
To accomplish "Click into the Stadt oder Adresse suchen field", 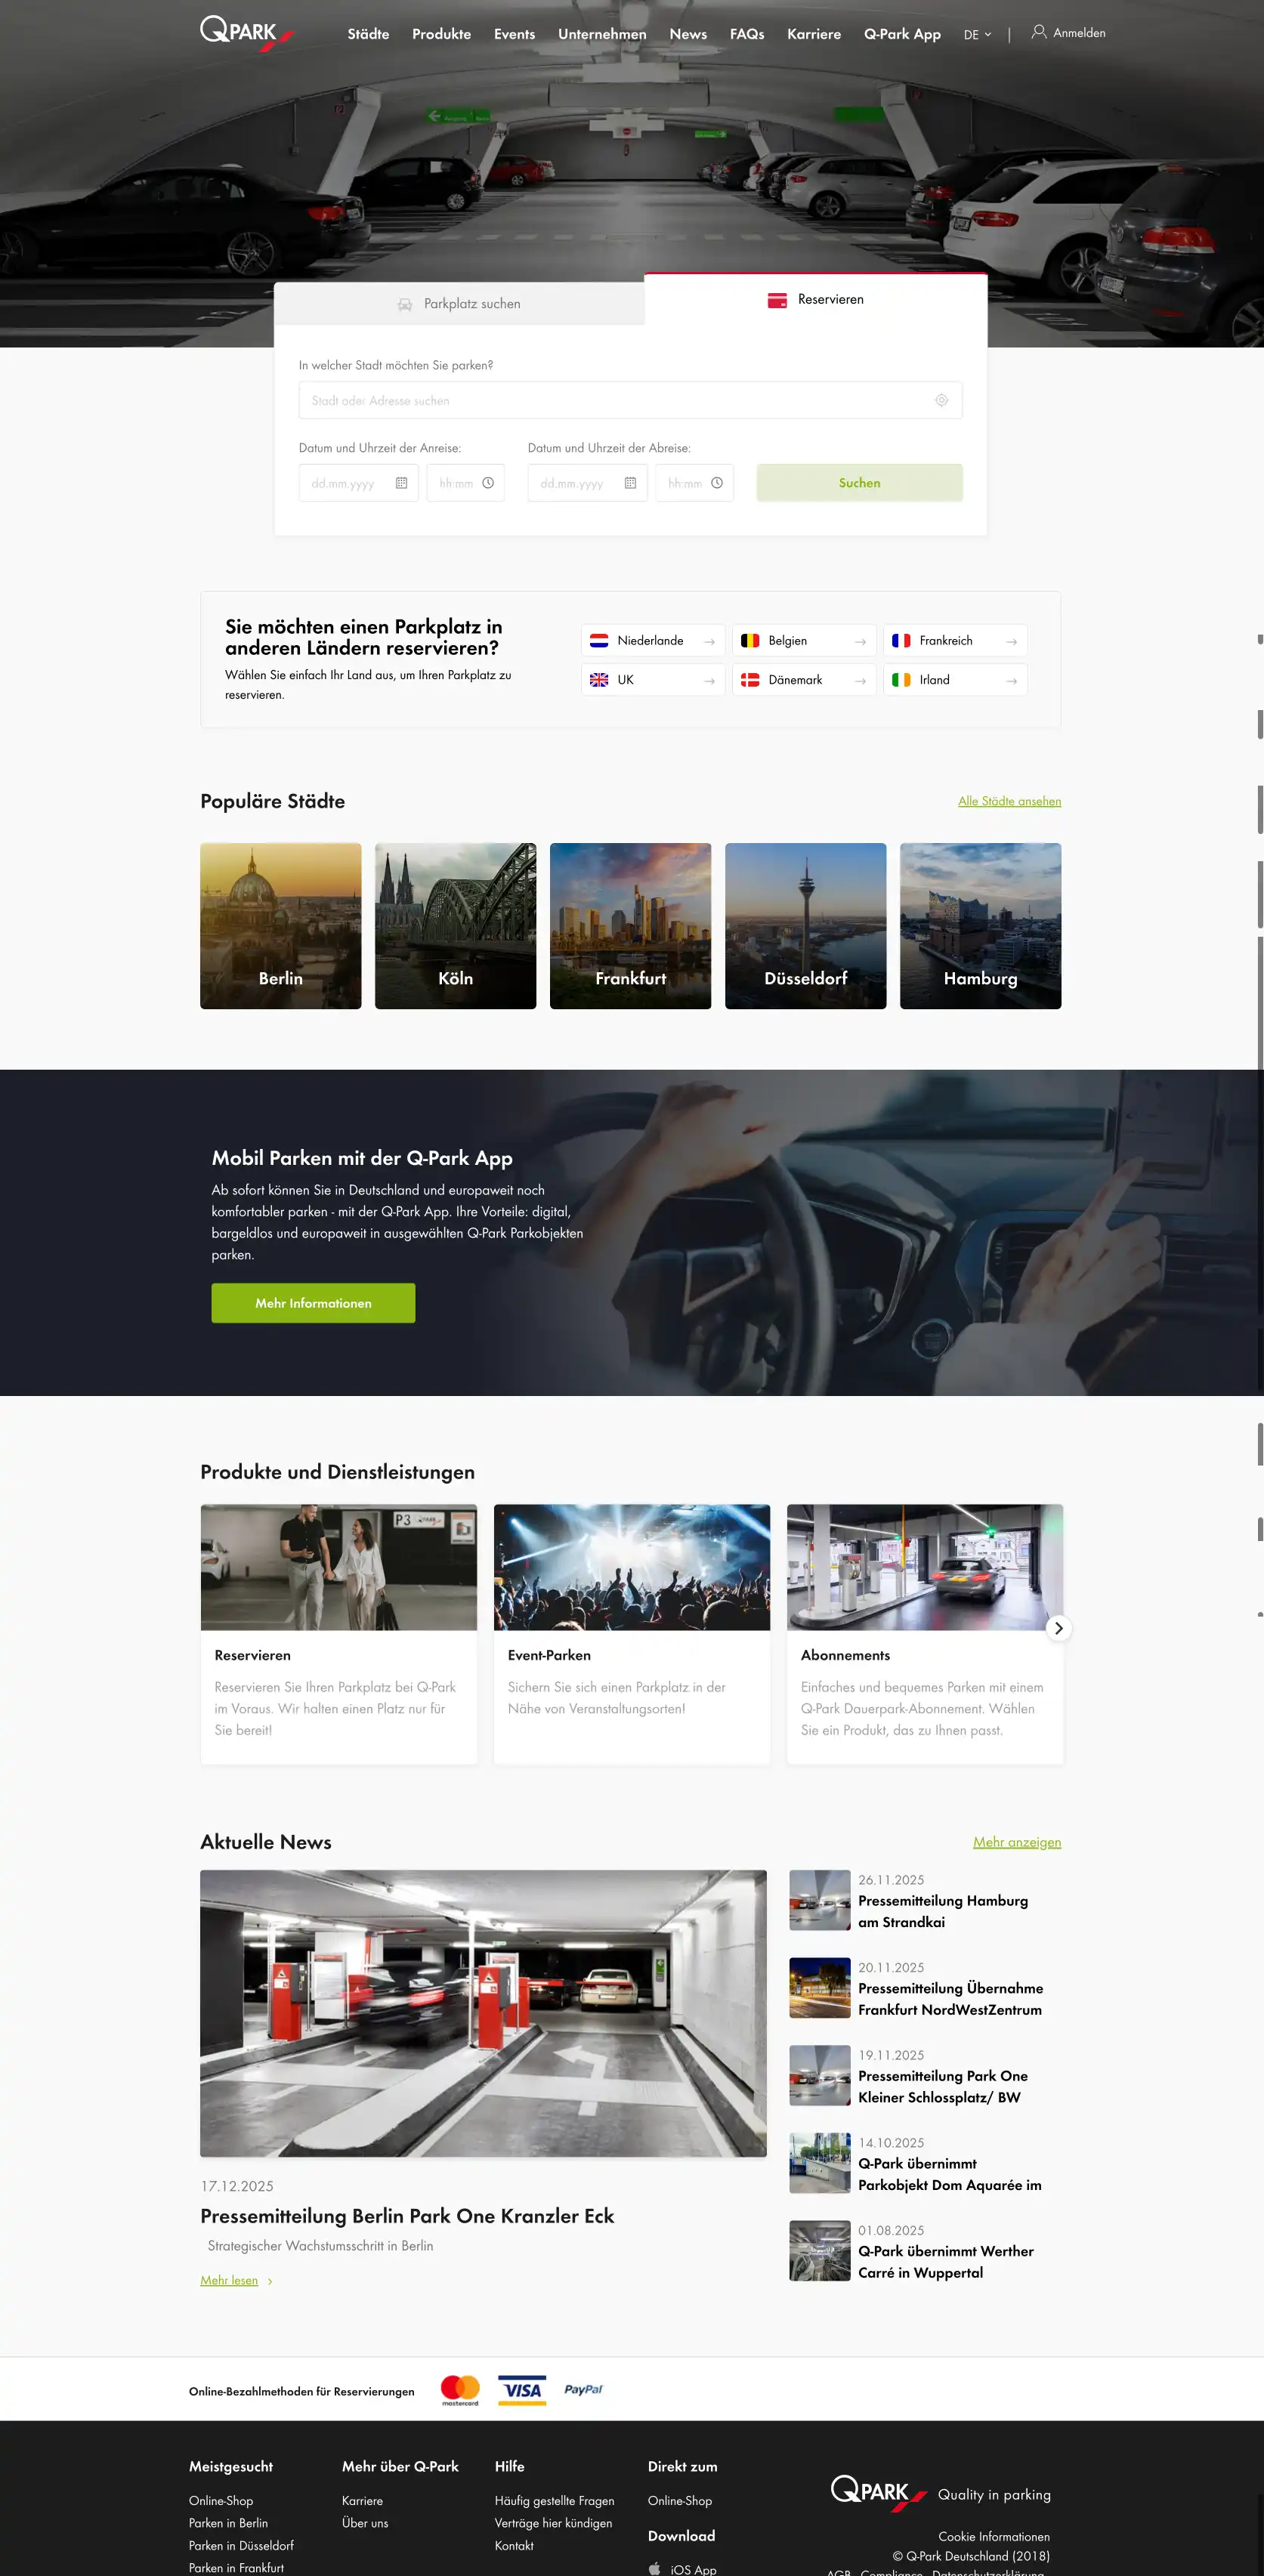I will pos(615,400).
